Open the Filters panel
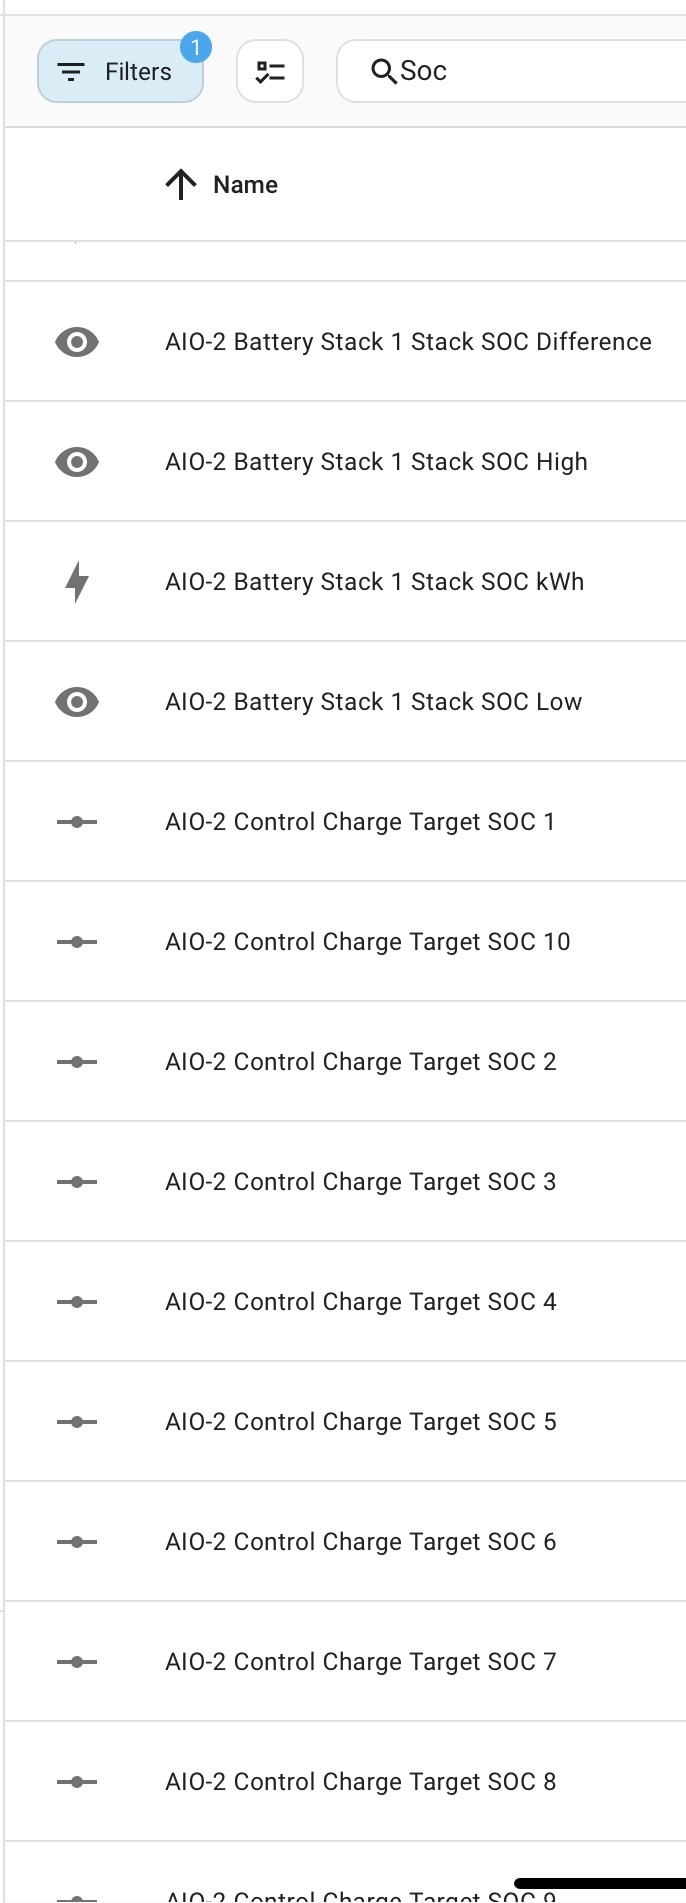Viewport: 686px width, 1903px height. pos(120,71)
